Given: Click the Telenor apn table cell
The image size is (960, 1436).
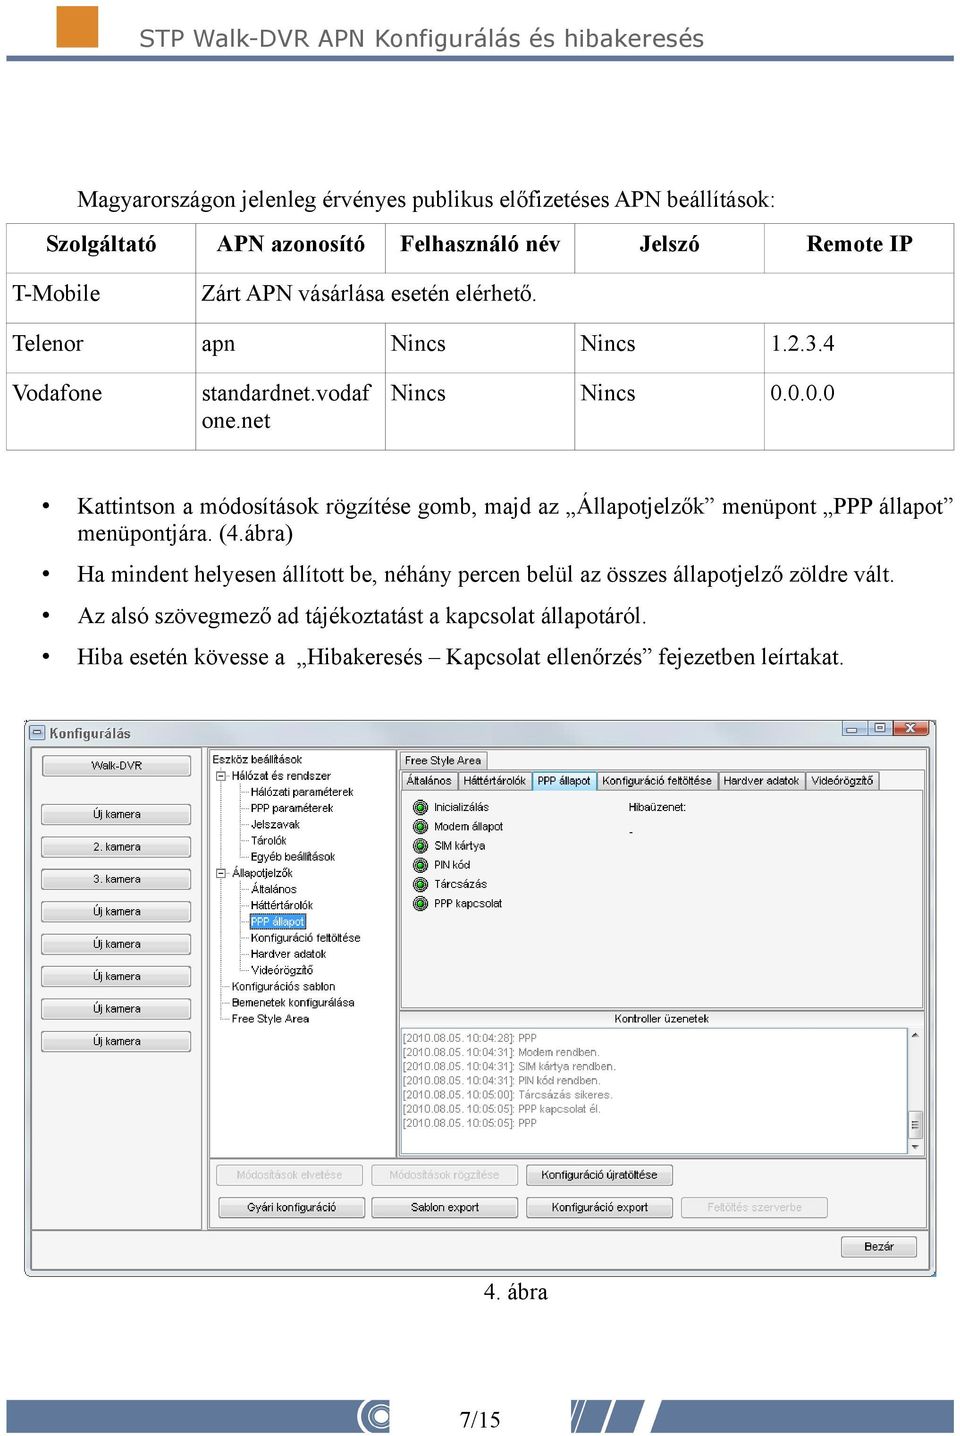Looking at the screenshot, I should pos(290,347).
